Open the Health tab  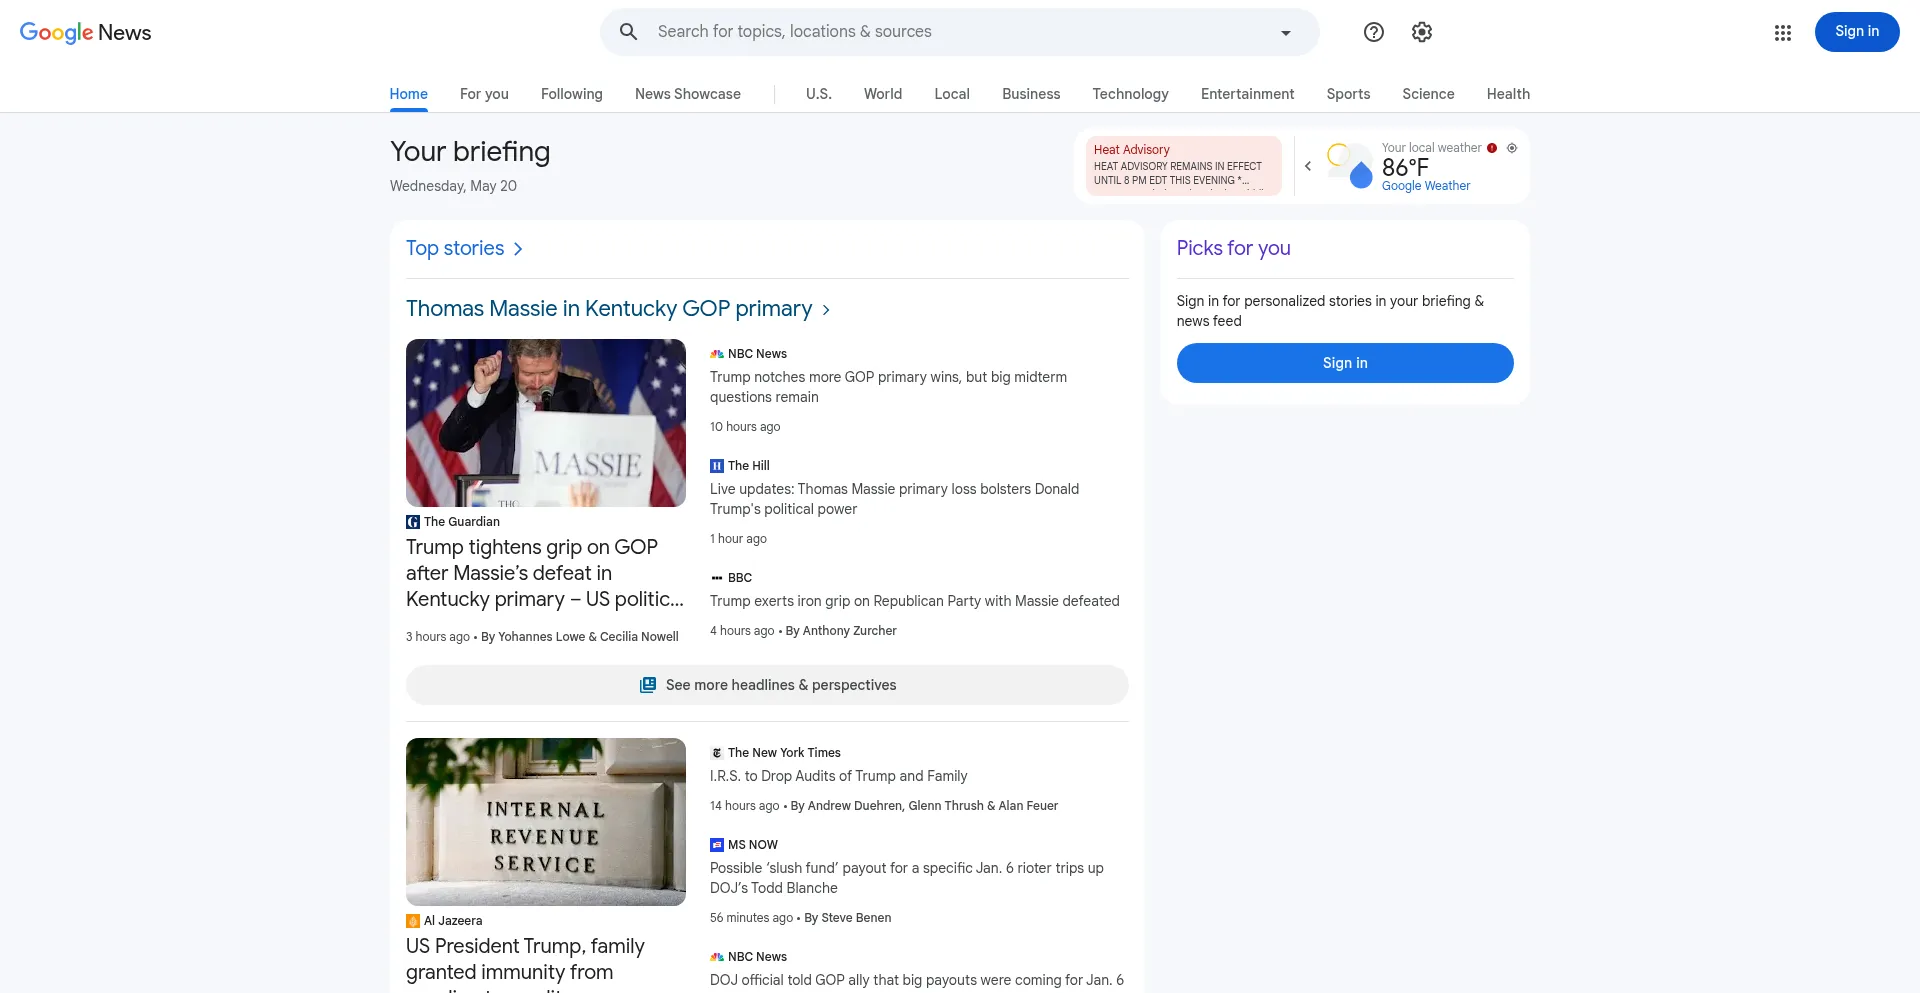pyautogui.click(x=1508, y=94)
